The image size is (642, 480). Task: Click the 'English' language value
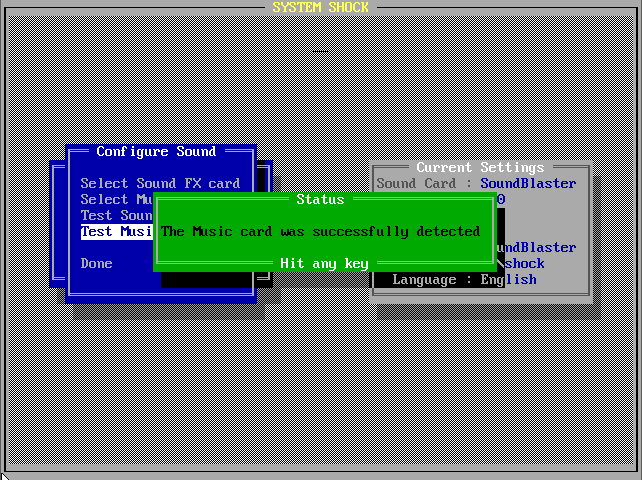click(508, 280)
